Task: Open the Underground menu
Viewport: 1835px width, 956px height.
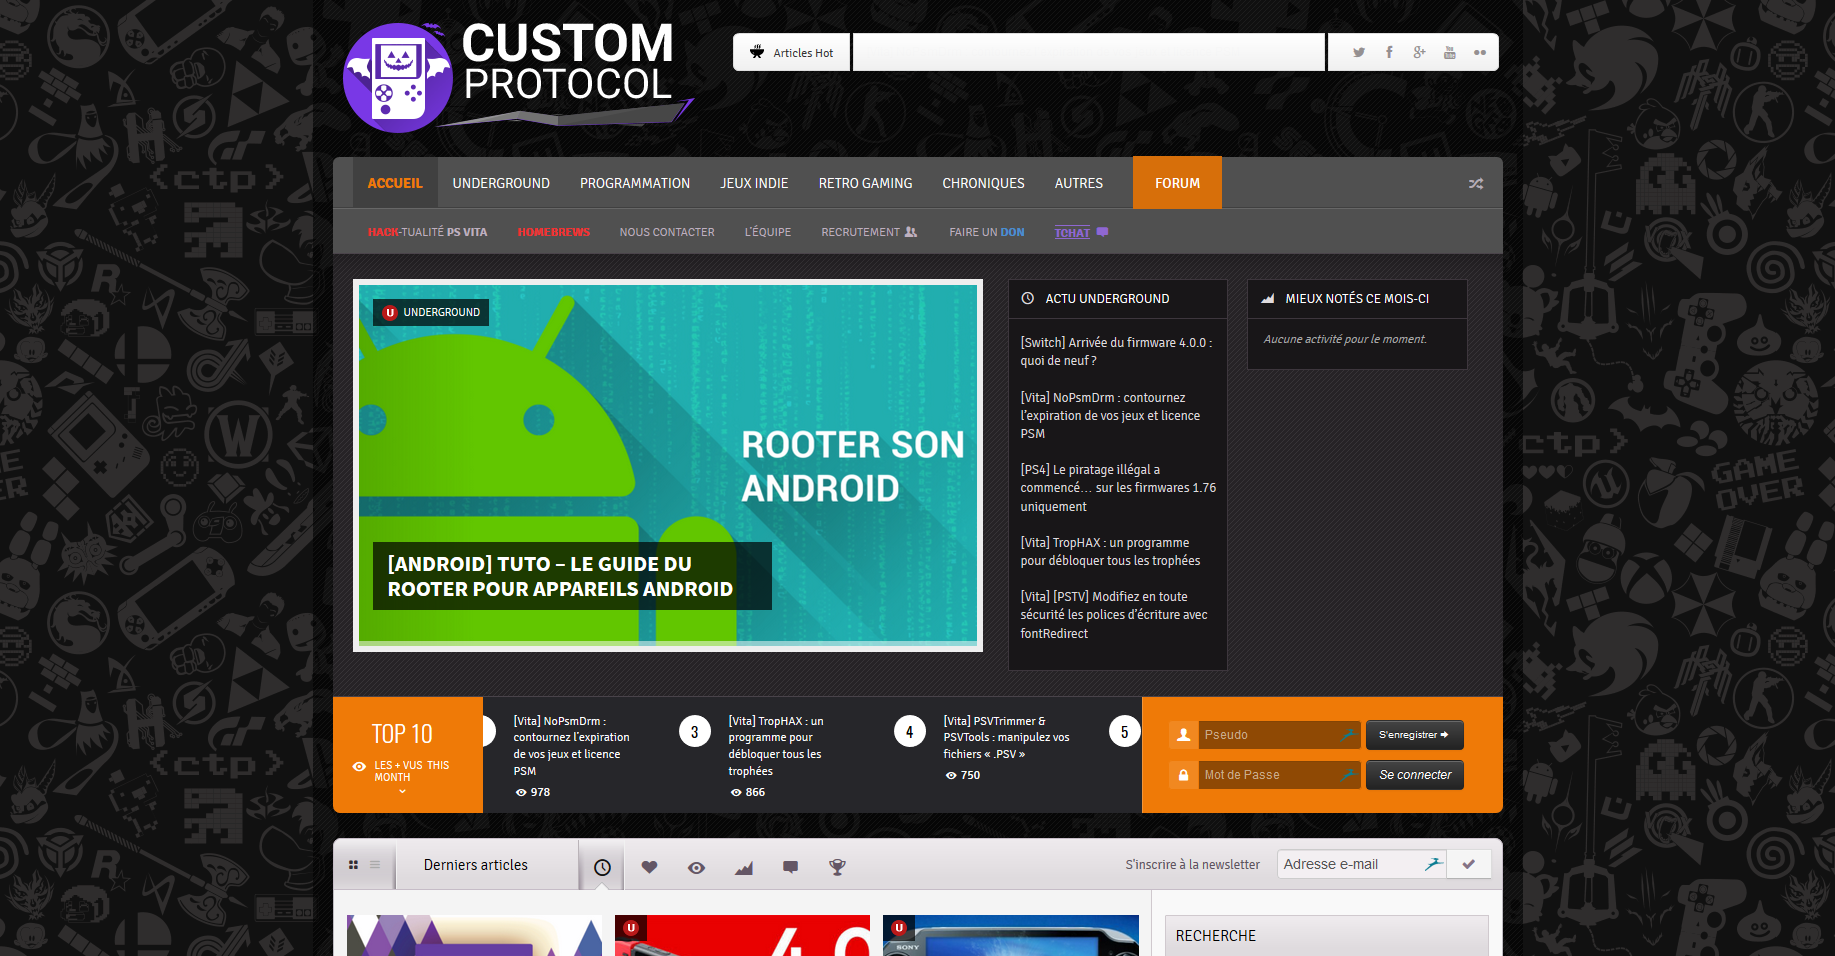Action: coord(501,183)
